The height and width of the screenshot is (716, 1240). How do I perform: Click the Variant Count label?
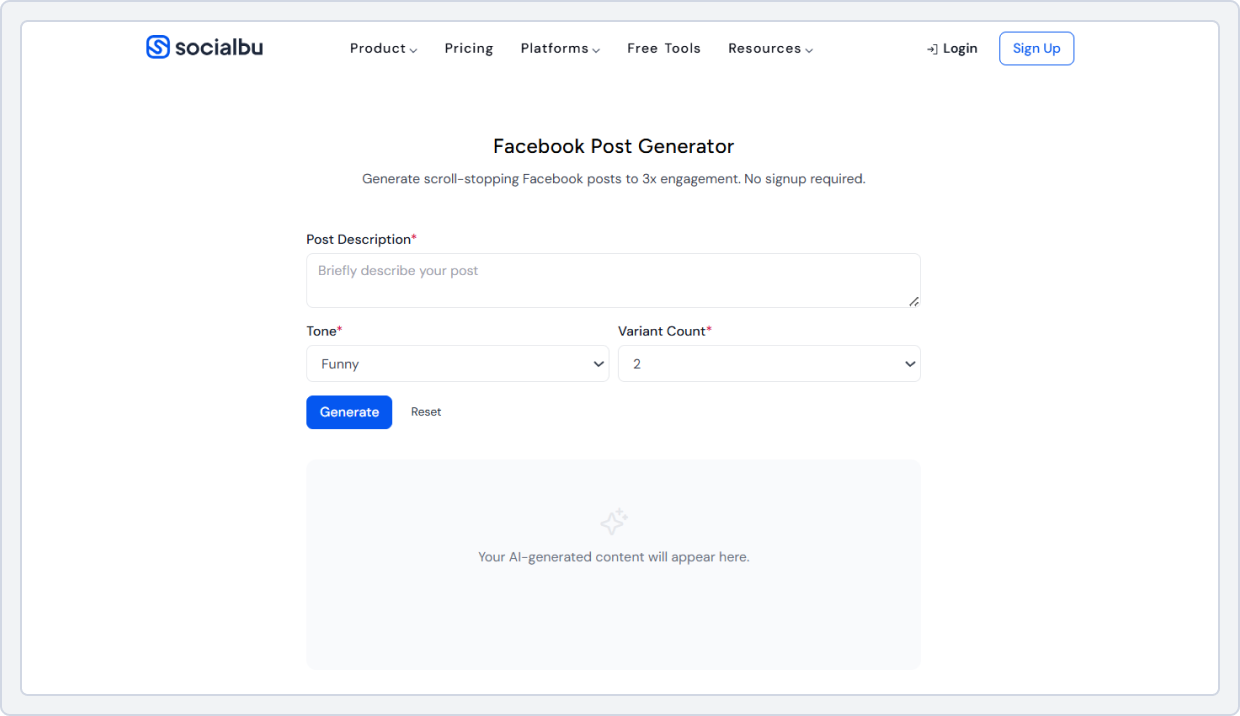coord(665,331)
